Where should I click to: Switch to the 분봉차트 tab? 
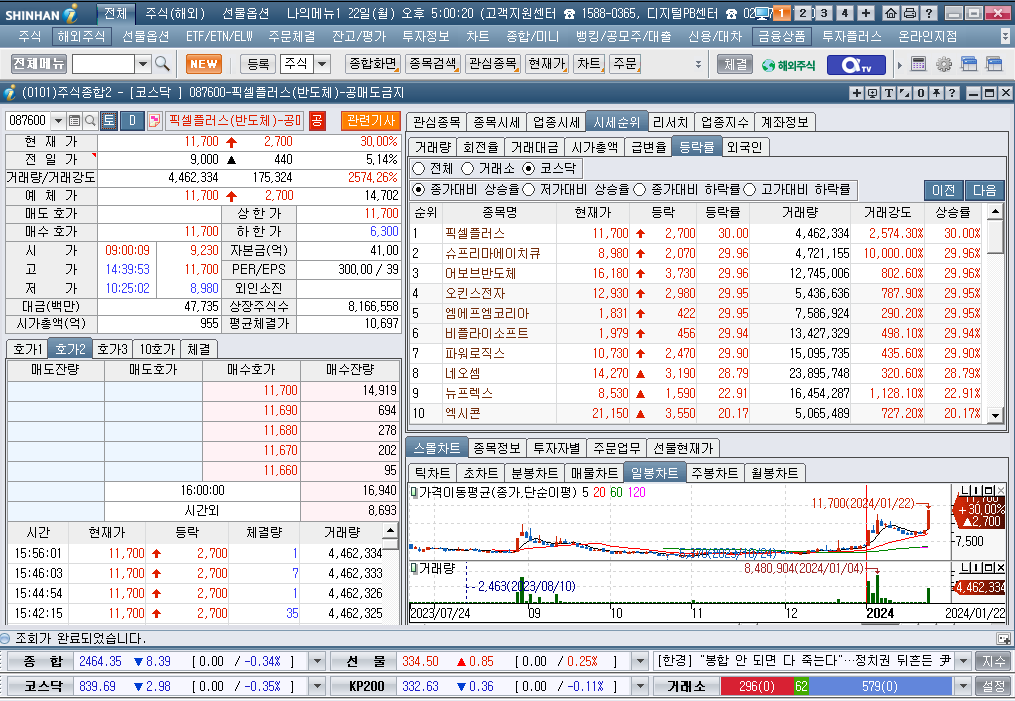(534, 473)
